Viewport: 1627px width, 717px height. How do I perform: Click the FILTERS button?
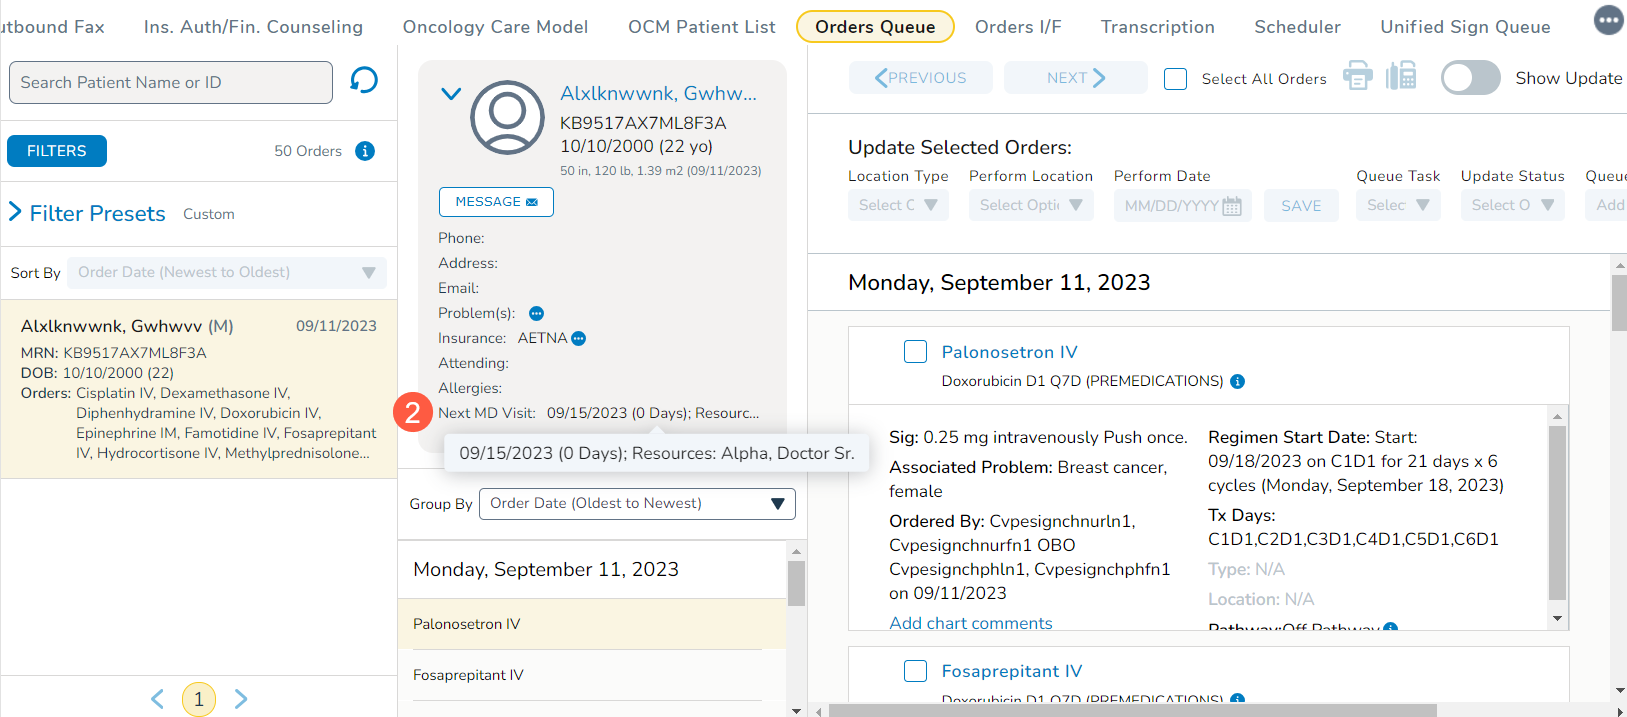coord(57,151)
